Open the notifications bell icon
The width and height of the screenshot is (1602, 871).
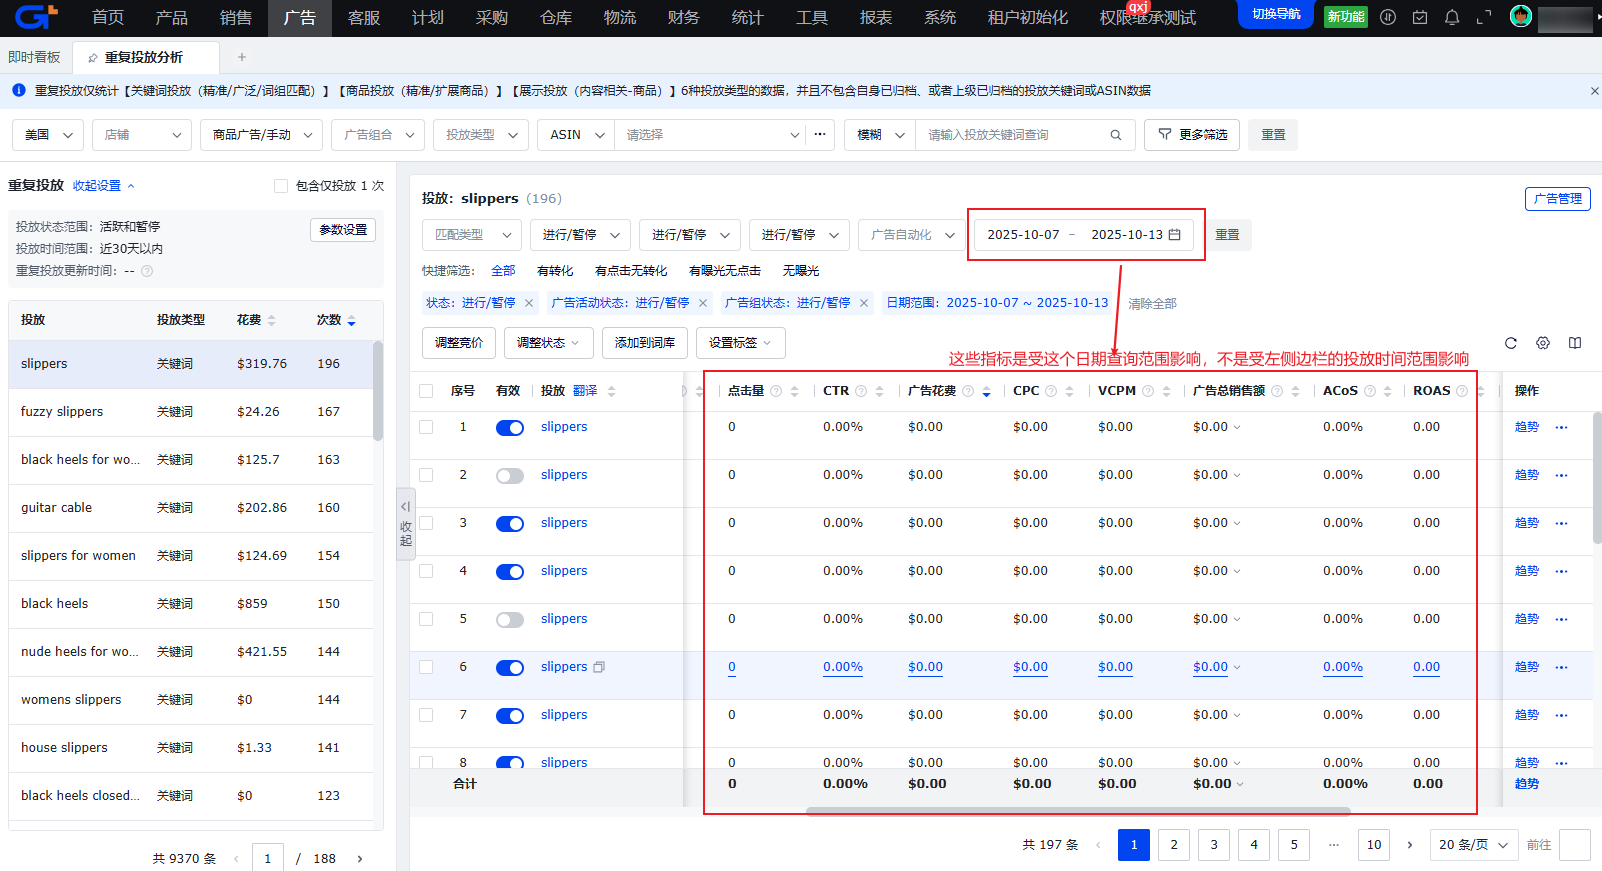1452,17
